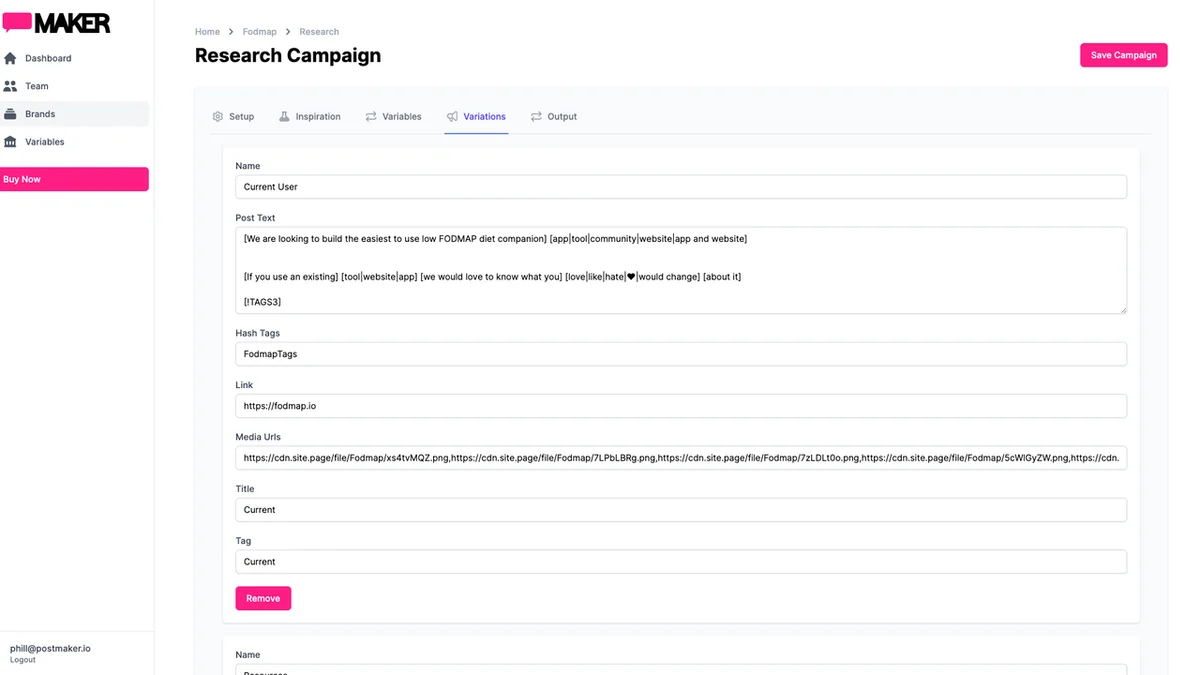This screenshot has height=675, width=1200.
Task: Click the Logout link
Action: (x=23, y=660)
